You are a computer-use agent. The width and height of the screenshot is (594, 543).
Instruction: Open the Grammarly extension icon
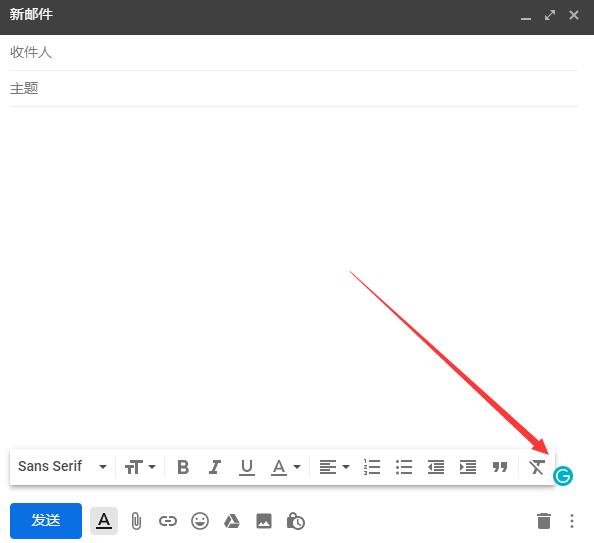pos(563,476)
